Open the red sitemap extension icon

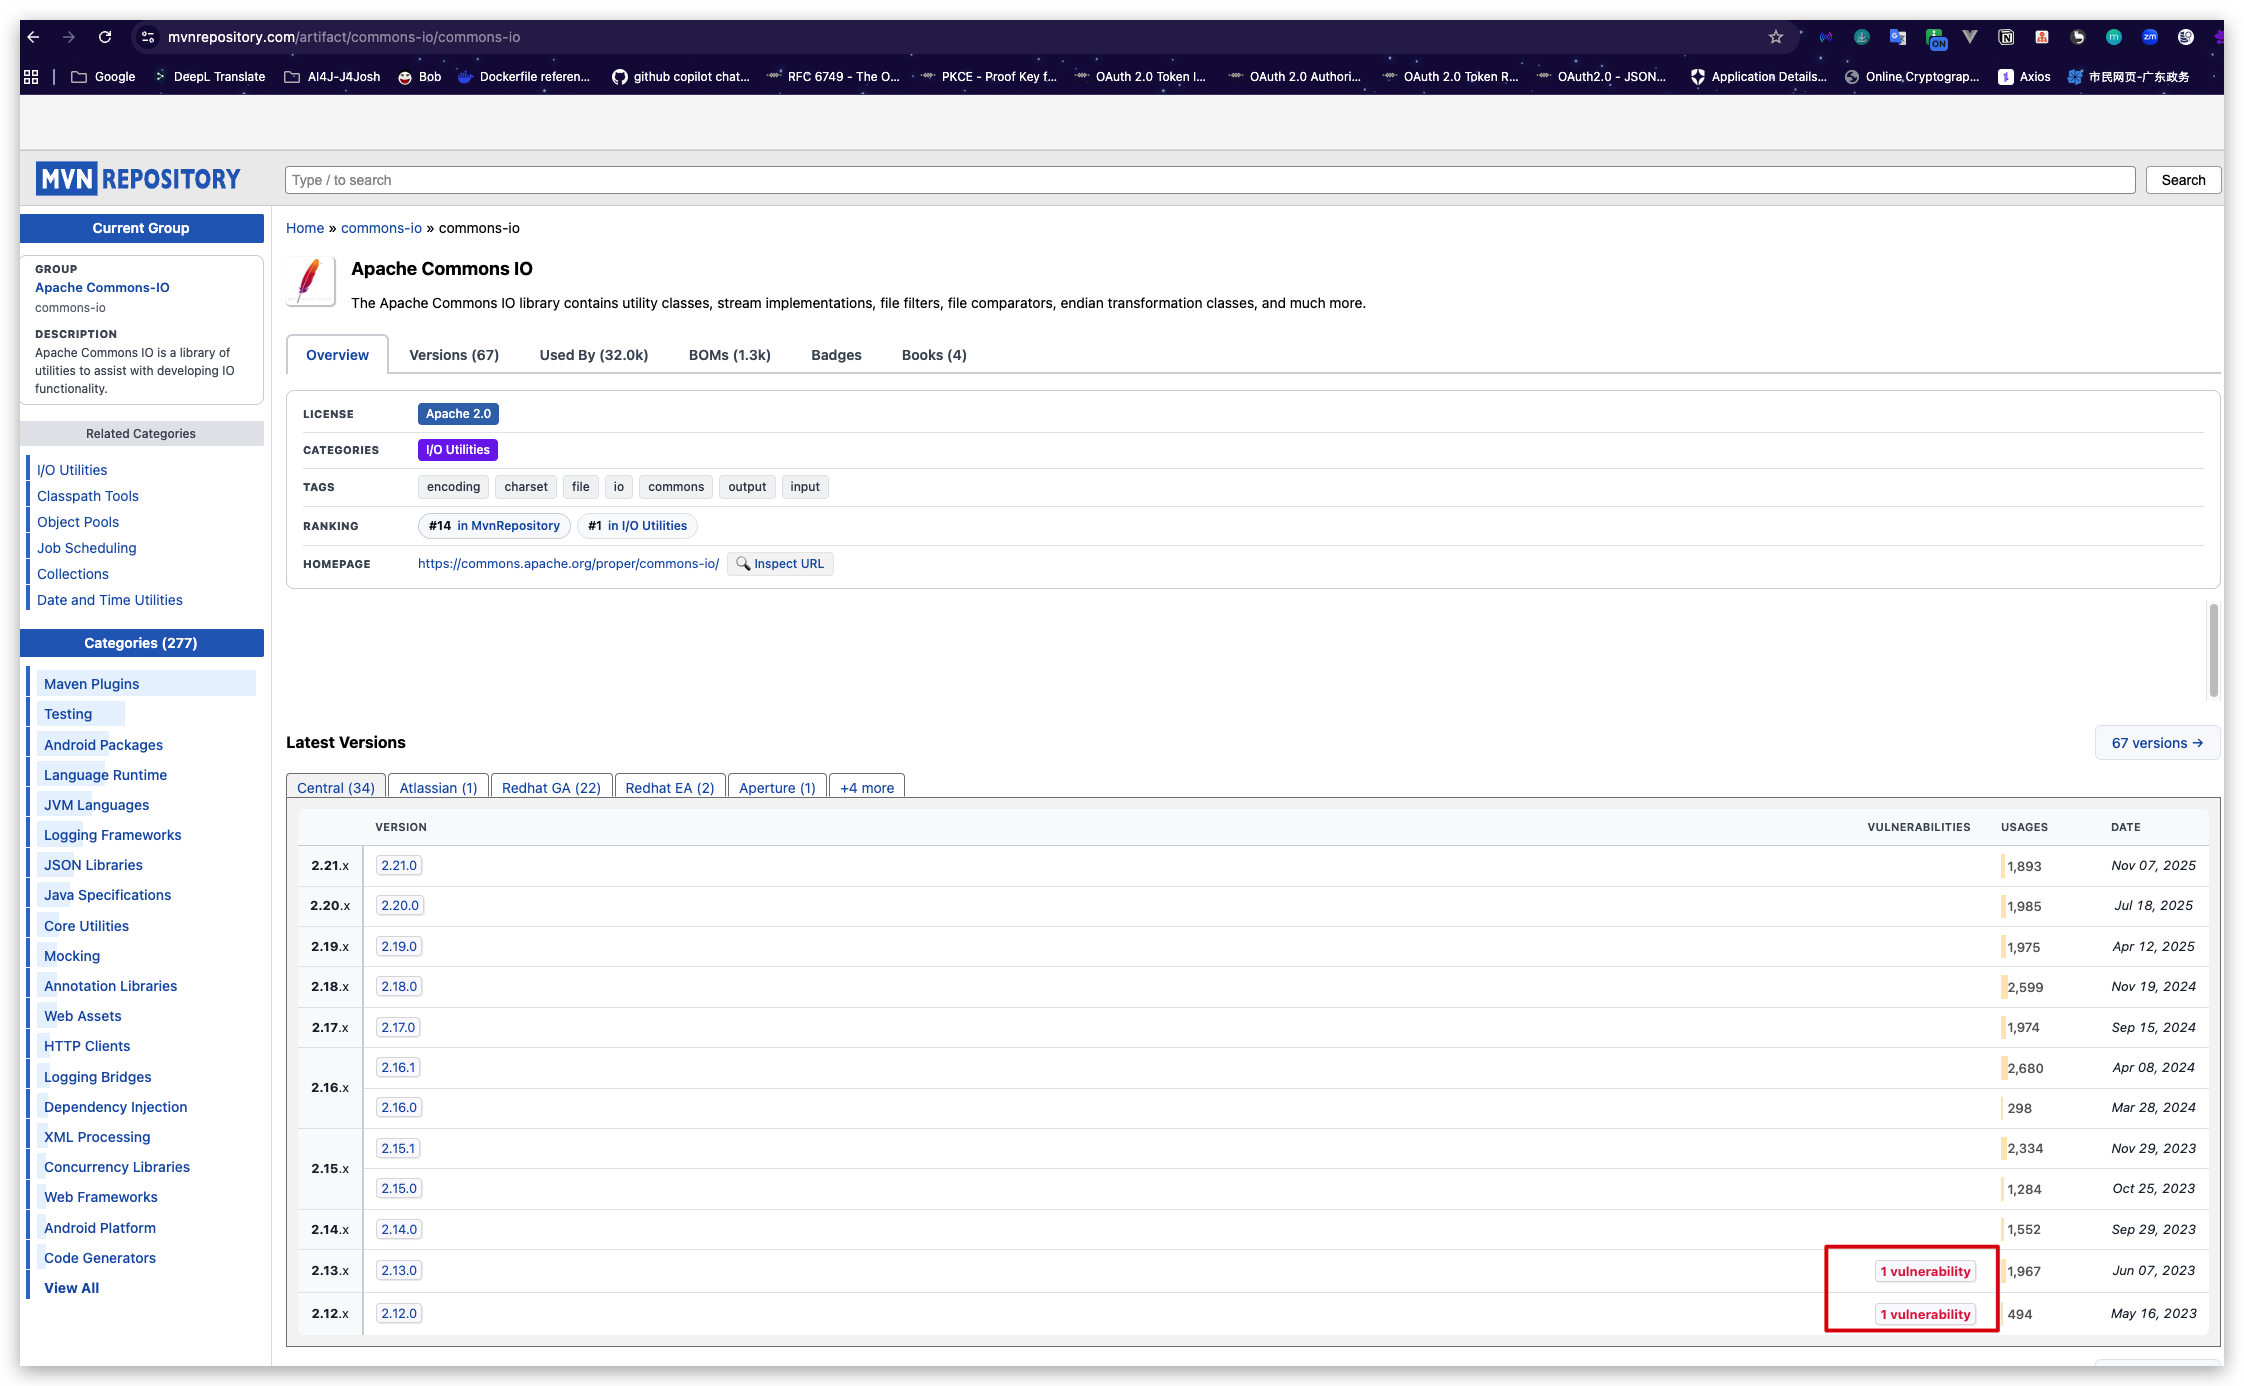click(x=2042, y=37)
